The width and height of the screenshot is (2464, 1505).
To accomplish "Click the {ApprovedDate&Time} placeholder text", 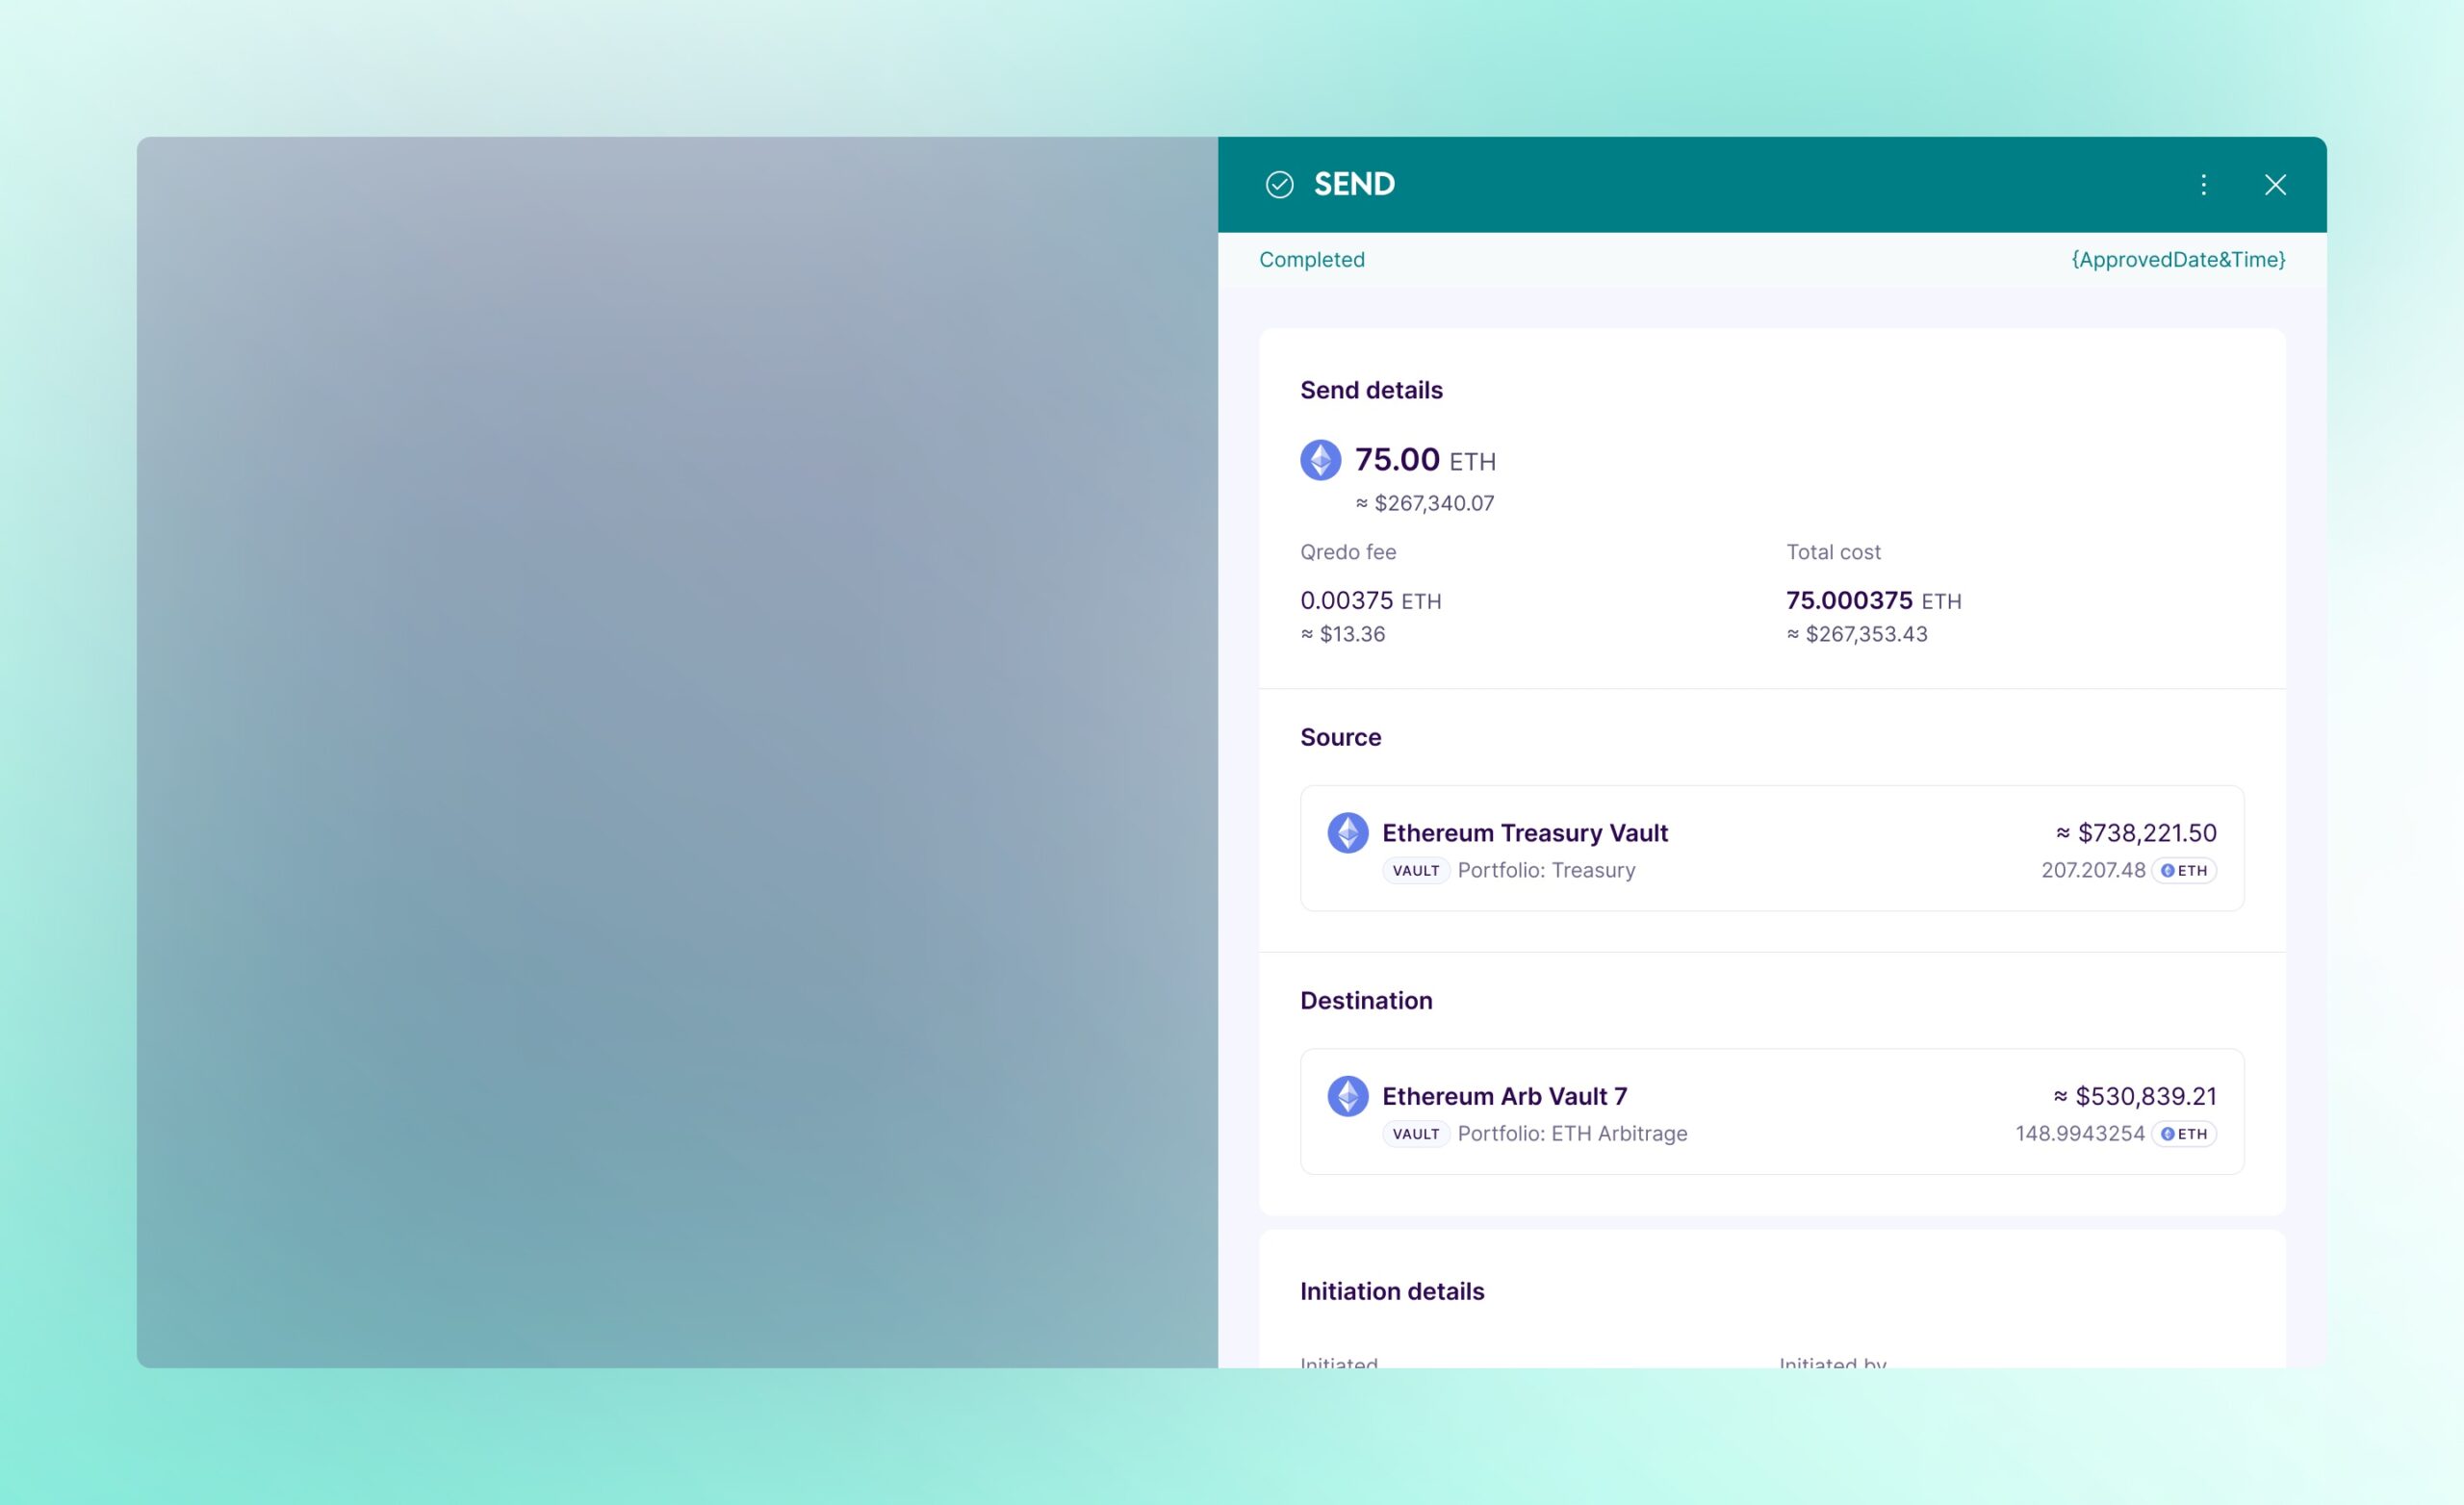I will tap(2178, 260).
